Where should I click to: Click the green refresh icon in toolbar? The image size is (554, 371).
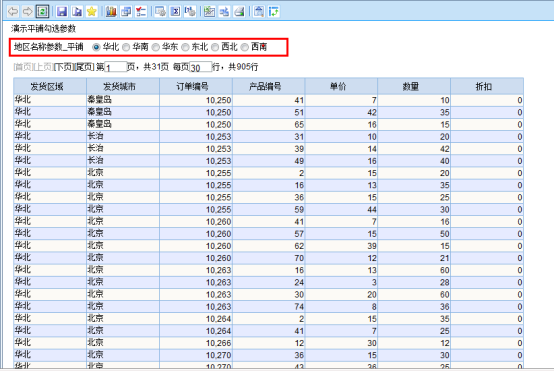point(42,12)
